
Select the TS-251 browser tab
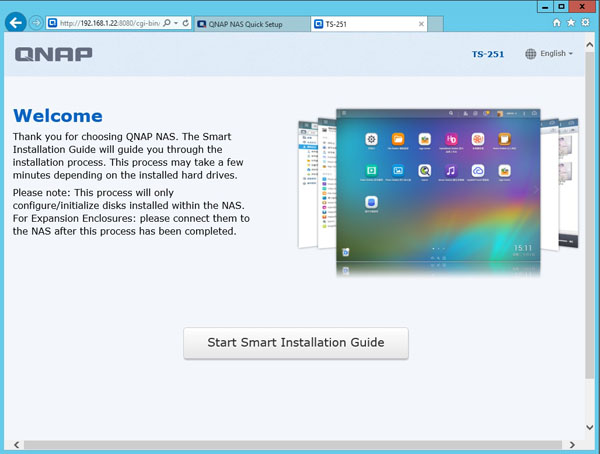click(x=369, y=24)
